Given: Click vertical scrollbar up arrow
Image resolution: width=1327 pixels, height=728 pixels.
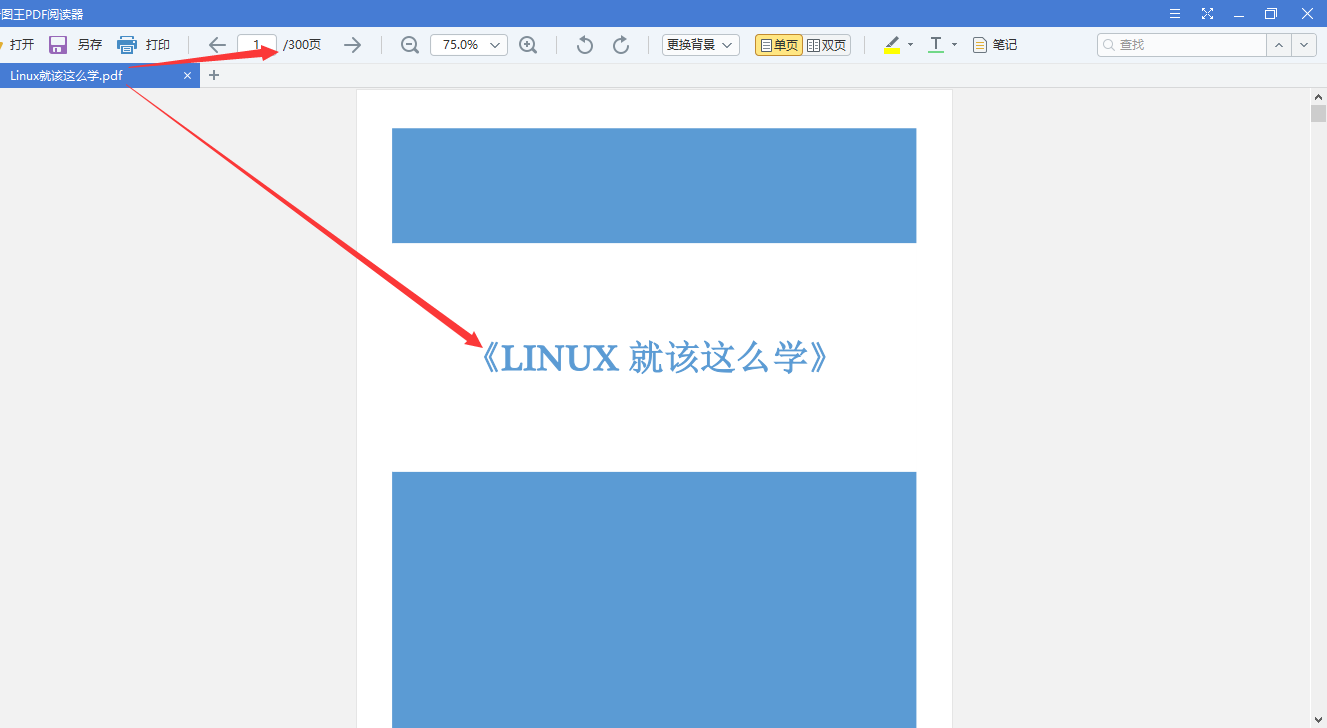Looking at the screenshot, I should 1319,96.
